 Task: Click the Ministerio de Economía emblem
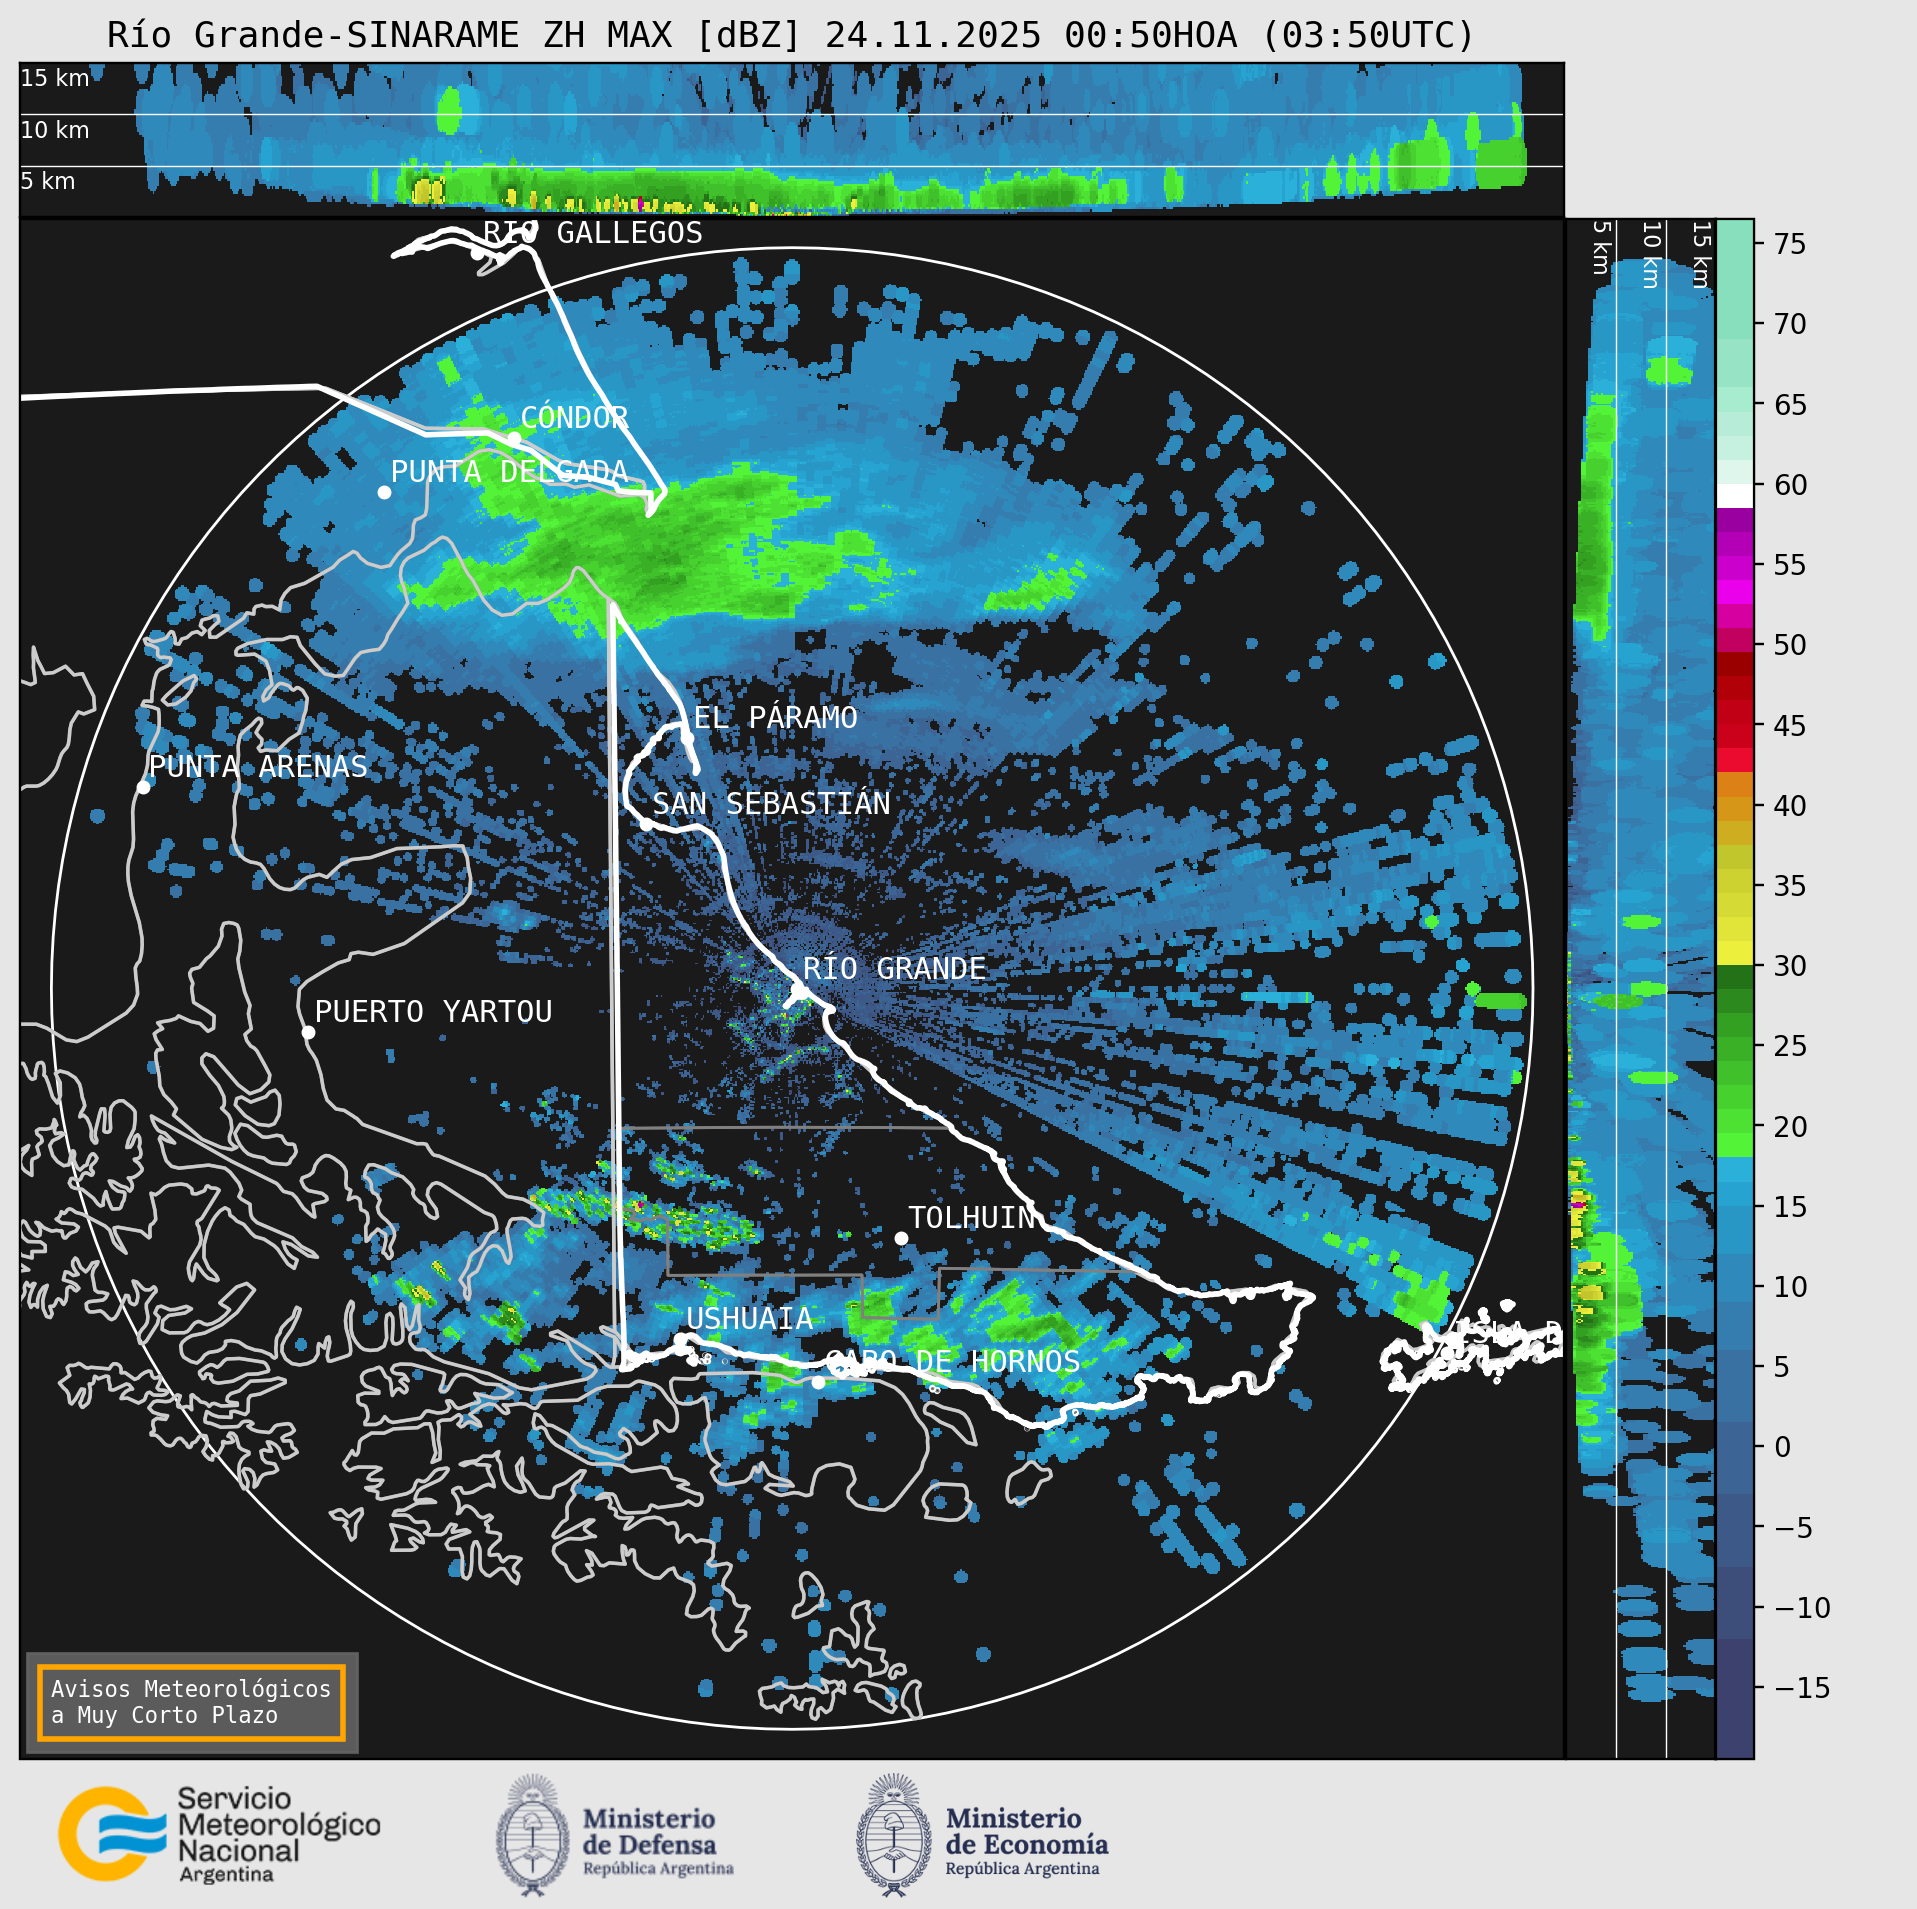coord(894,1835)
